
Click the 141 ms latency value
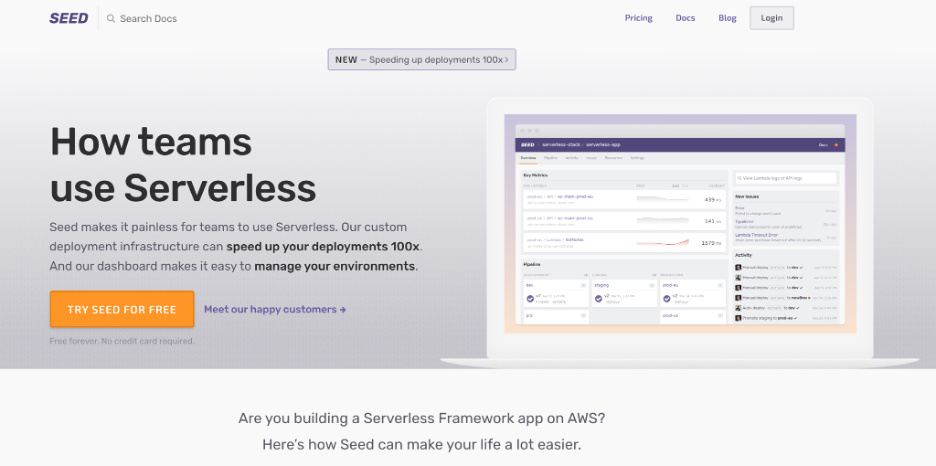click(x=713, y=221)
